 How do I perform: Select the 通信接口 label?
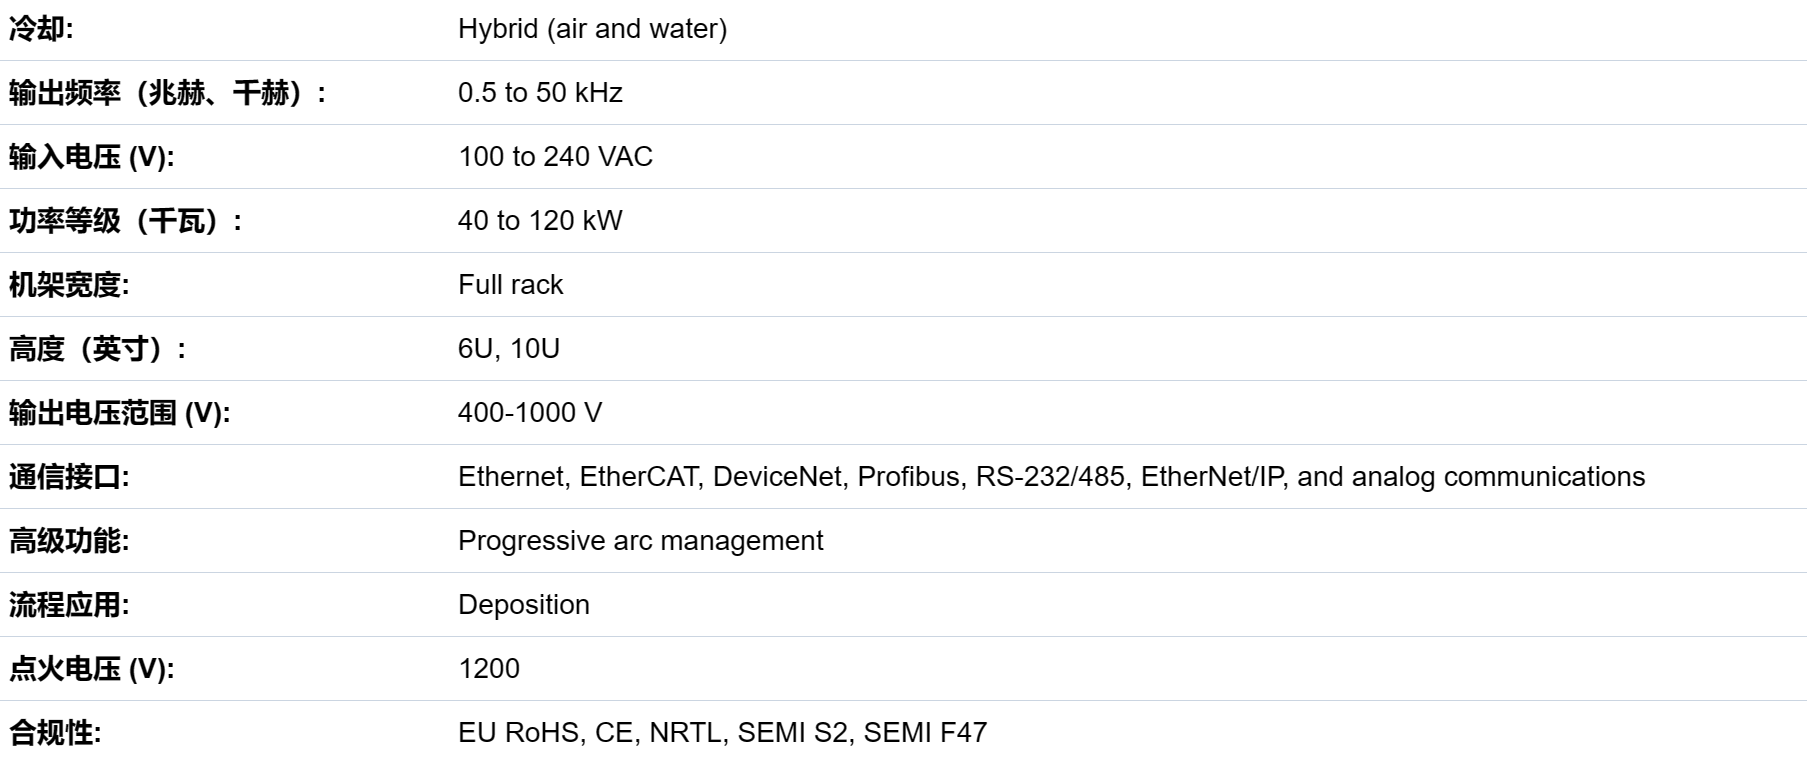click(x=69, y=477)
